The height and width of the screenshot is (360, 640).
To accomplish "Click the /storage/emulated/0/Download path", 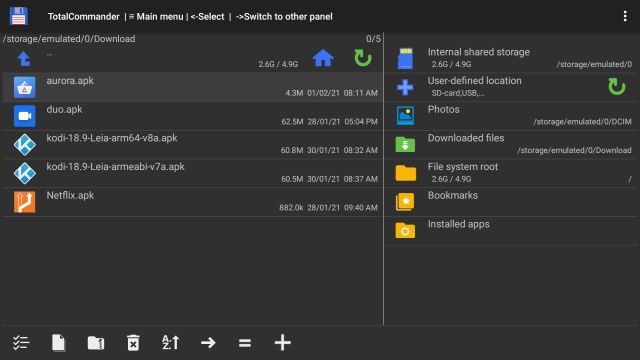I will tap(69, 39).
